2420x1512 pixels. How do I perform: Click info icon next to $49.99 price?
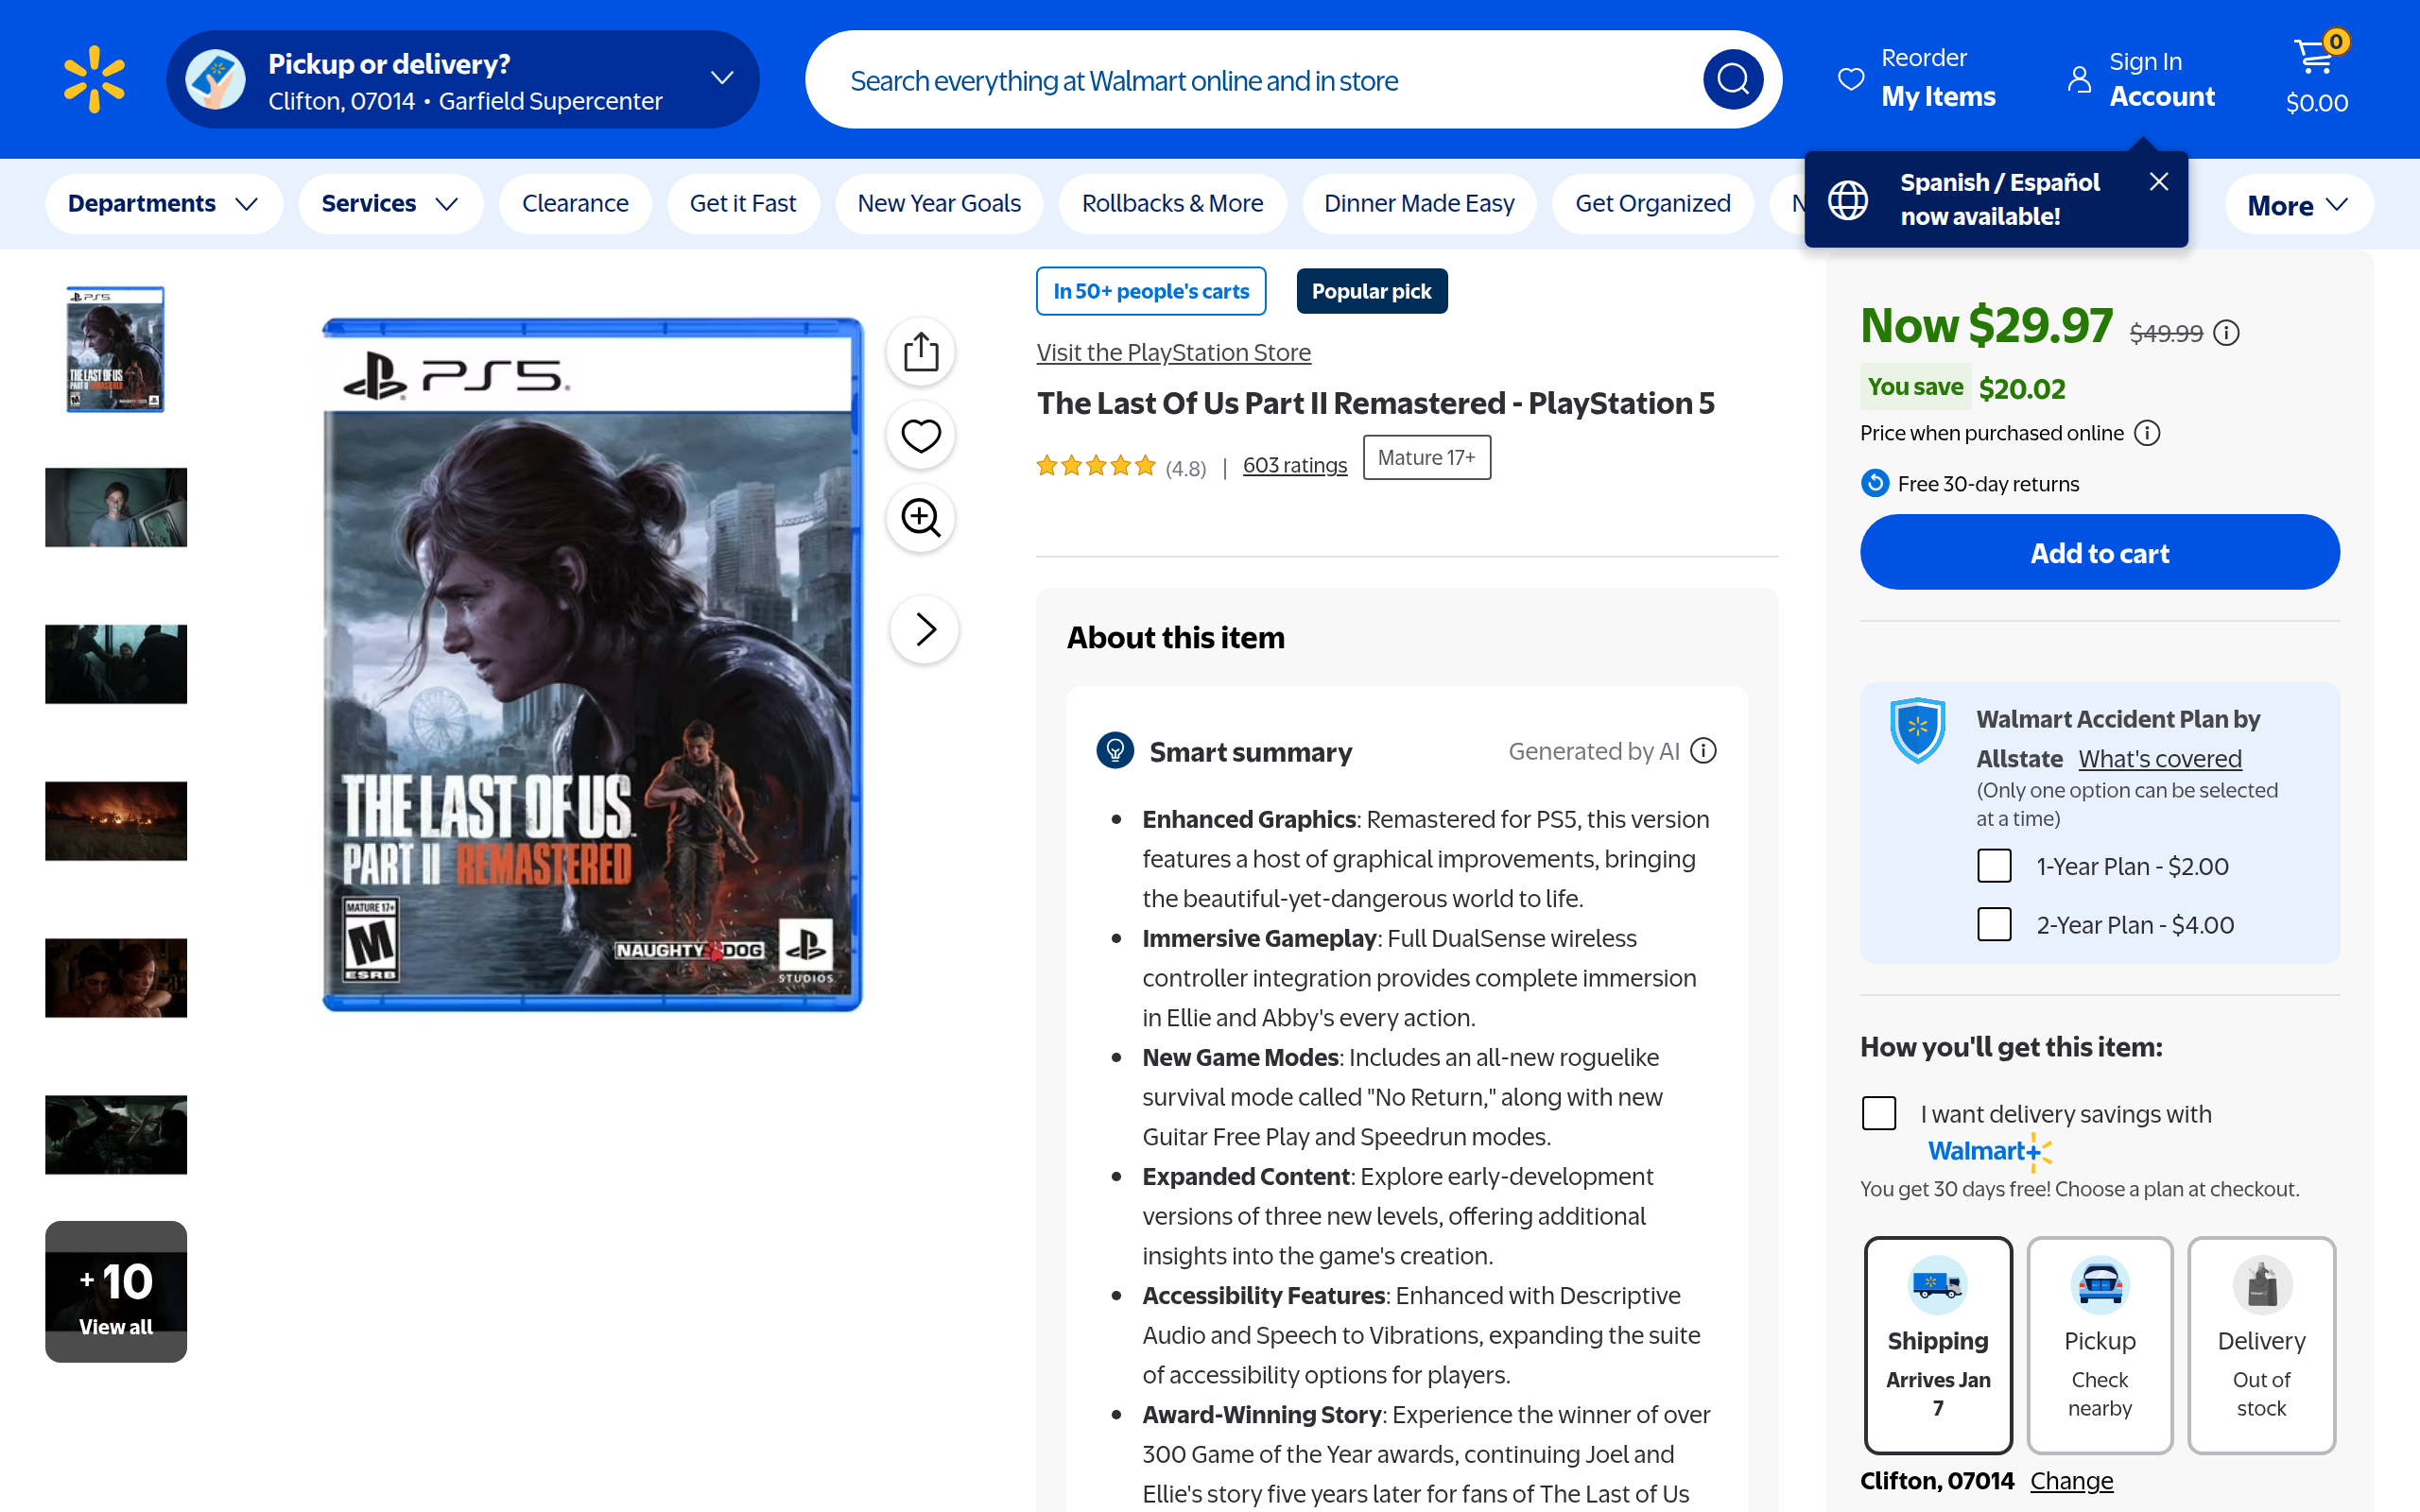pyautogui.click(x=2226, y=333)
